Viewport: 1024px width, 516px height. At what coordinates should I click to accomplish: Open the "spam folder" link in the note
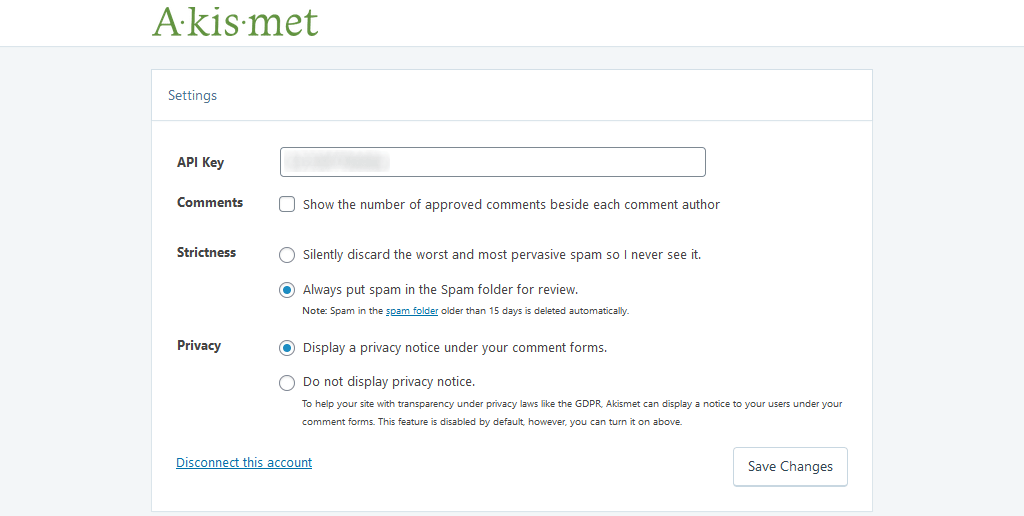(x=412, y=311)
